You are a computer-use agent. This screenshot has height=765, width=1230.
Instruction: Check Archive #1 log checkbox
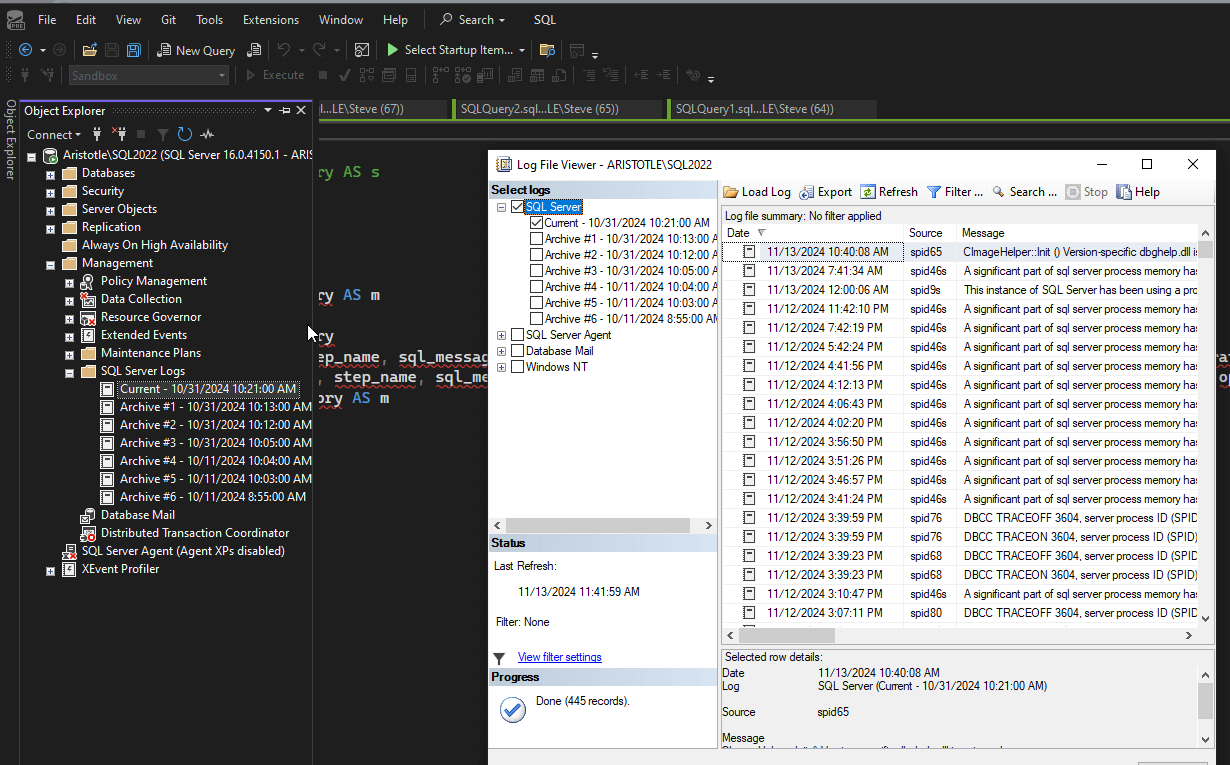pos(536,239)
